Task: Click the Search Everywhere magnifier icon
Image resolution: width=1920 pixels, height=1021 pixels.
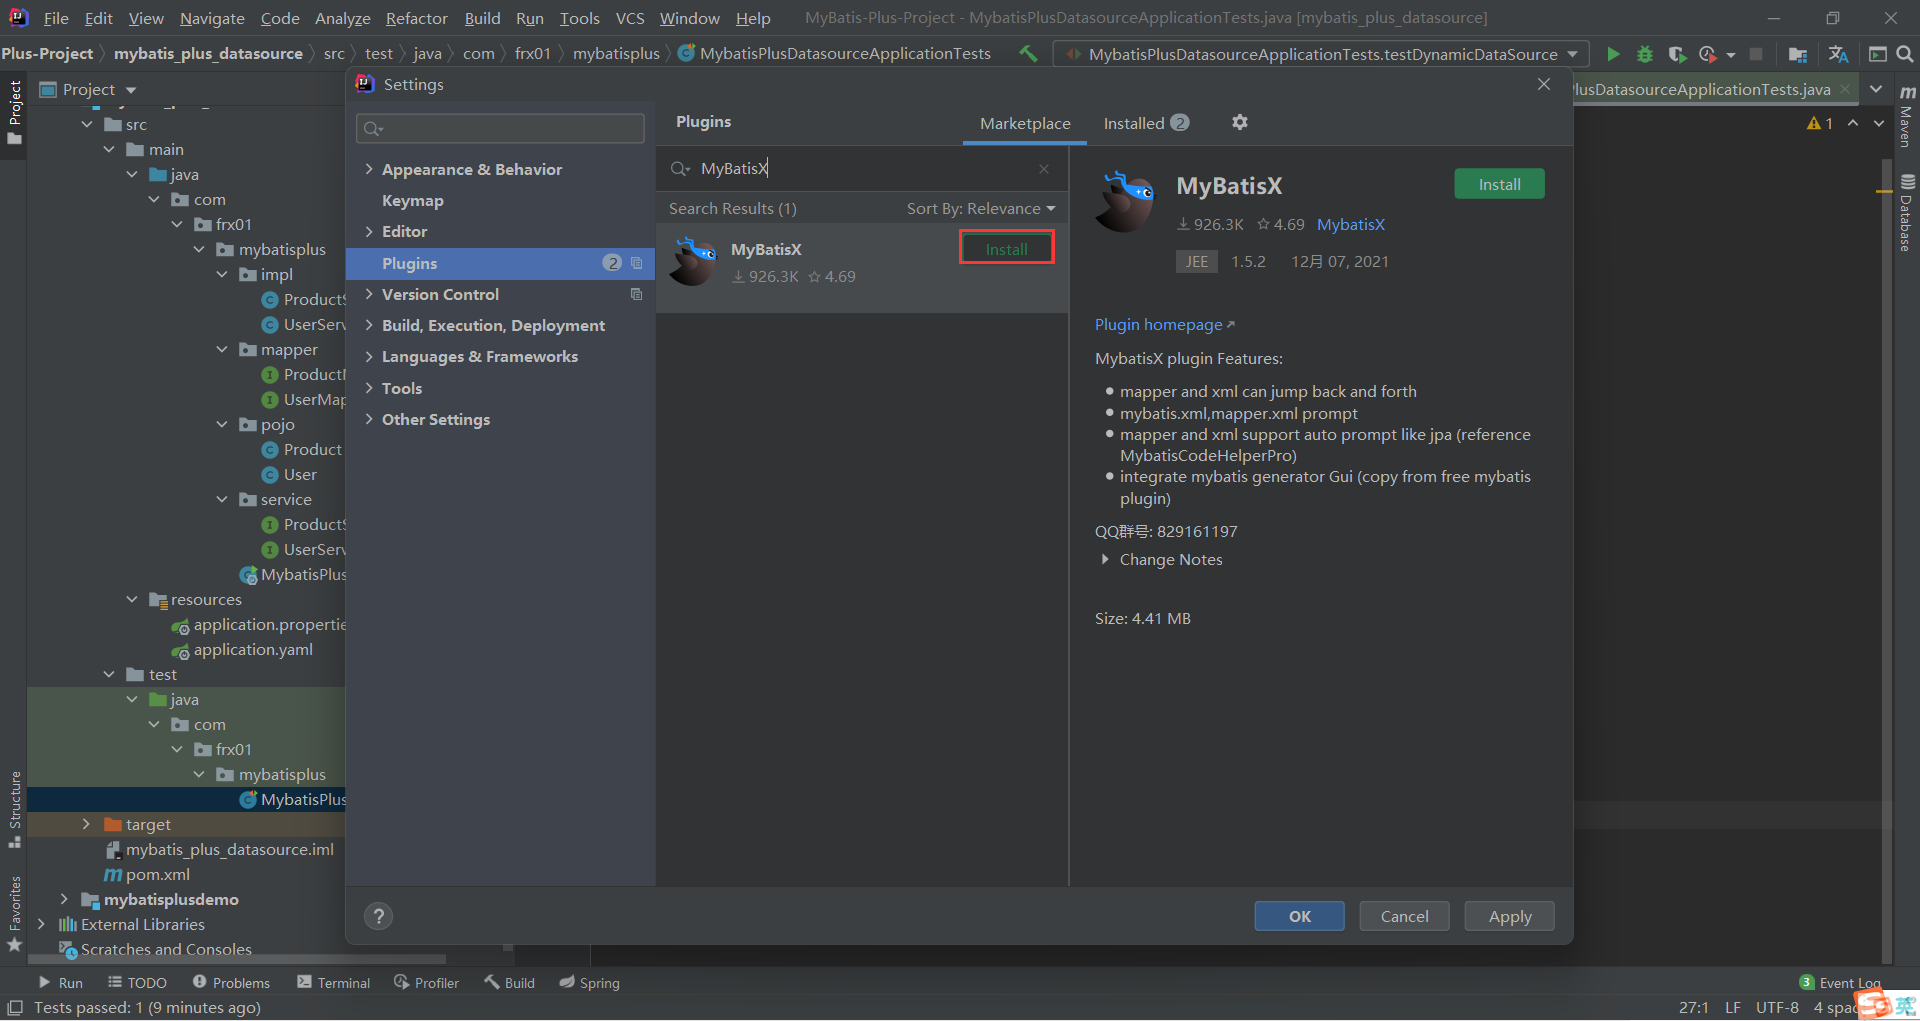Action: coord(1905,54)
